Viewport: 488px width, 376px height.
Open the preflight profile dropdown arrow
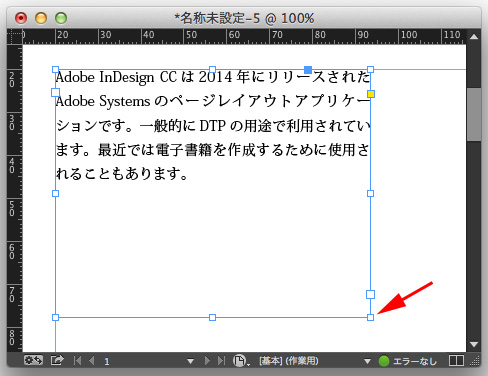click(x=367, y=361)
